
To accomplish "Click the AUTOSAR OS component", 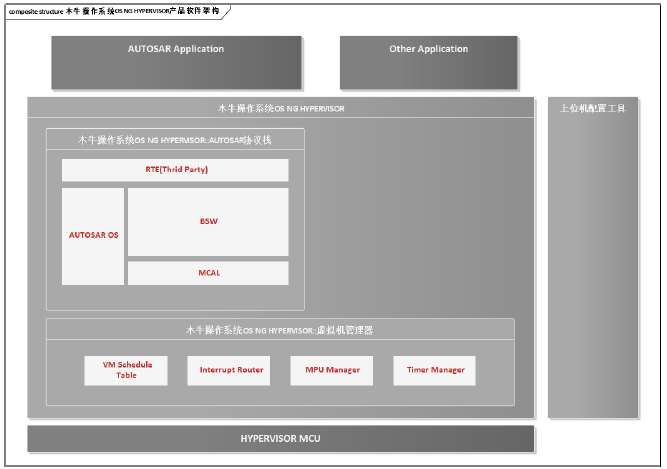I will 93,236.
